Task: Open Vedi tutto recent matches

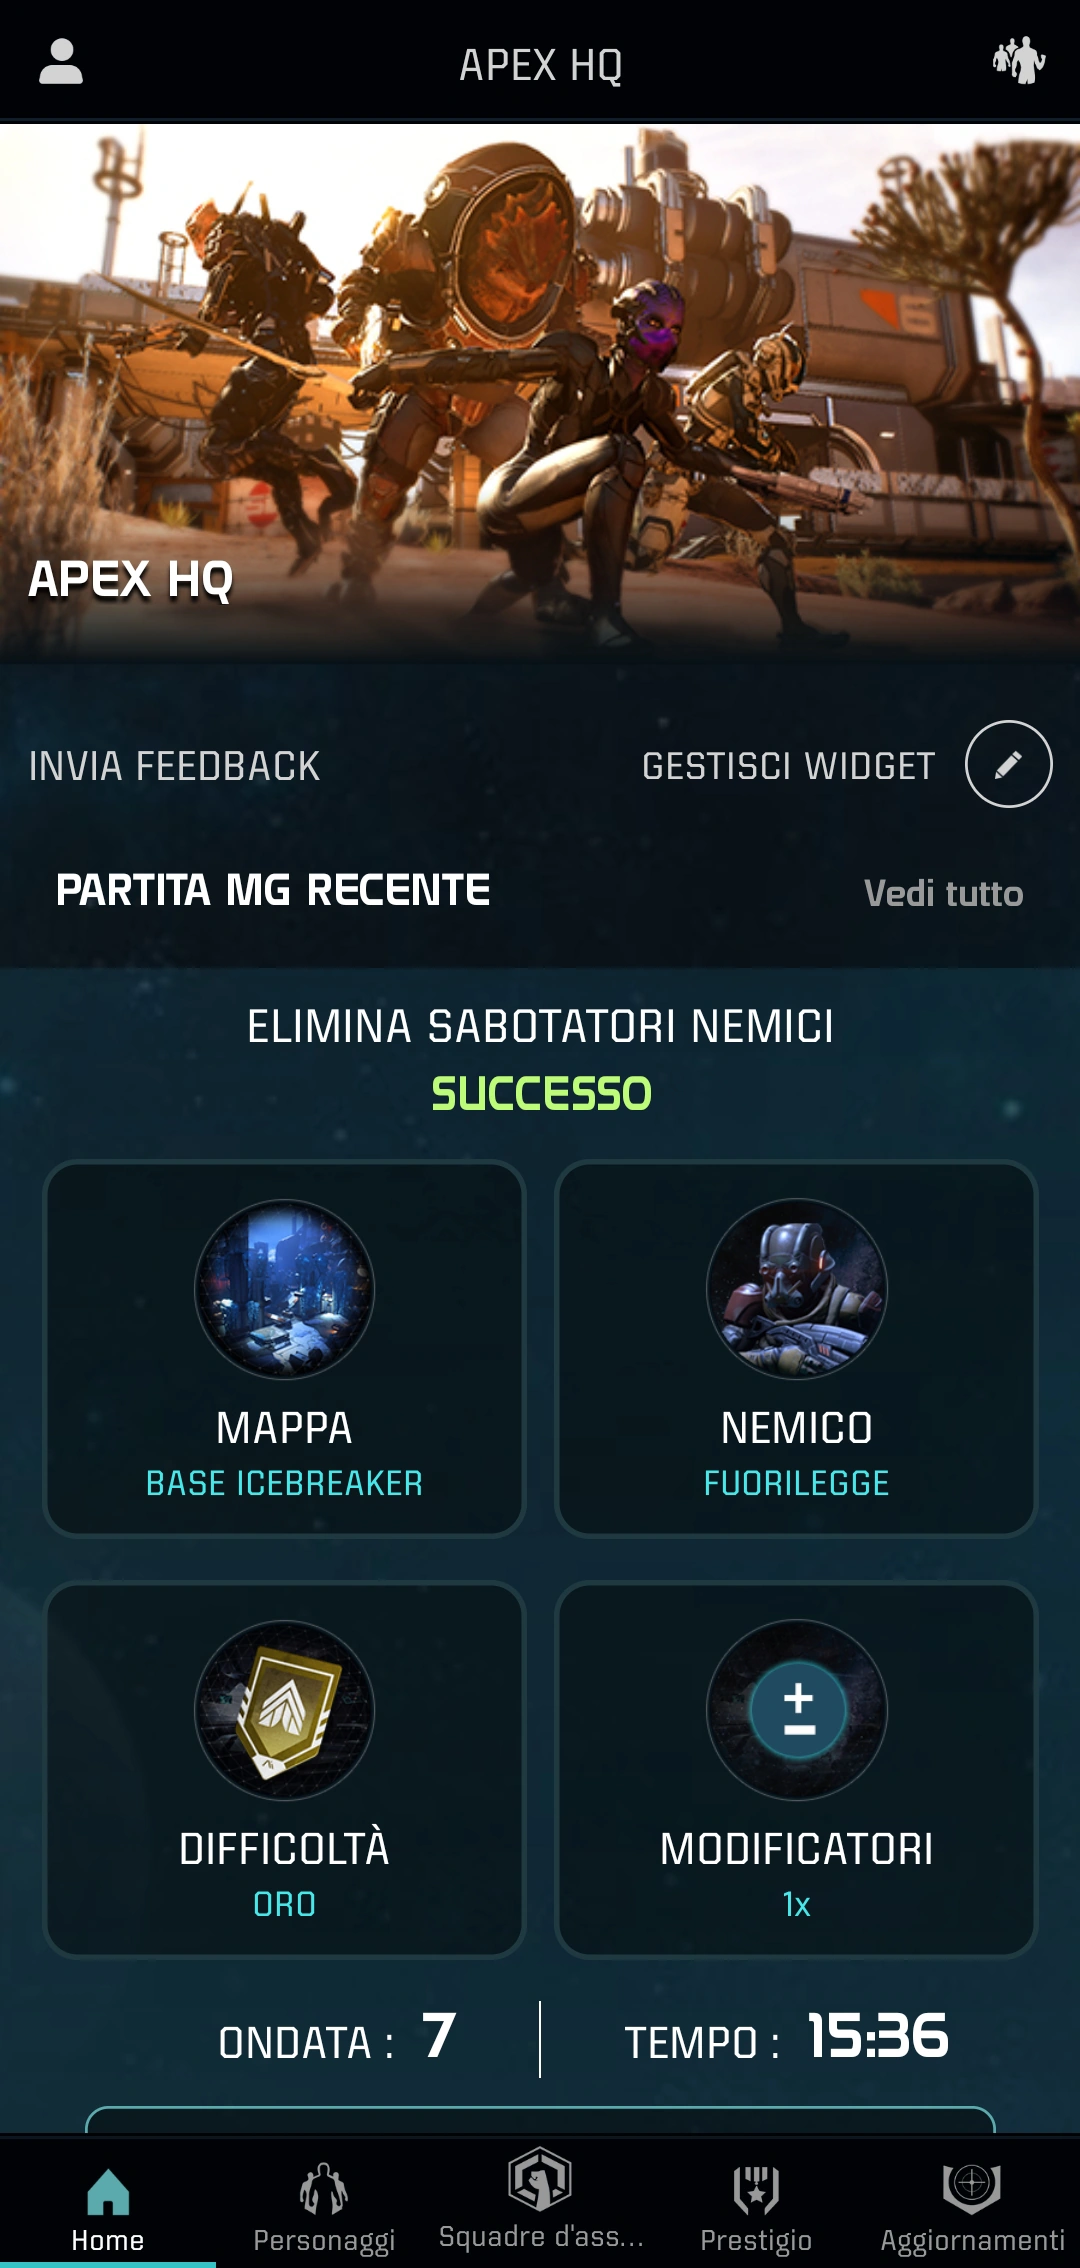Action: pyautogui.click(x=943, y=893)
